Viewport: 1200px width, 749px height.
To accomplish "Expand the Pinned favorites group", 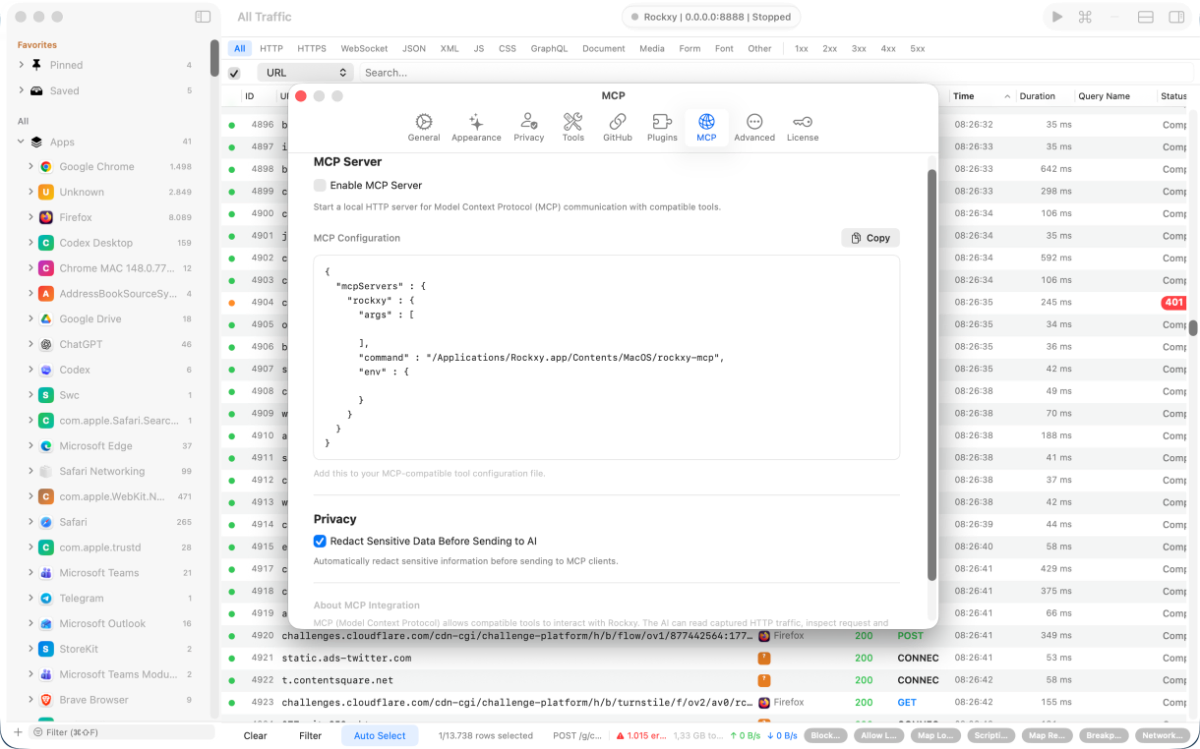I will pyautogui.click(x=21, y=65).
